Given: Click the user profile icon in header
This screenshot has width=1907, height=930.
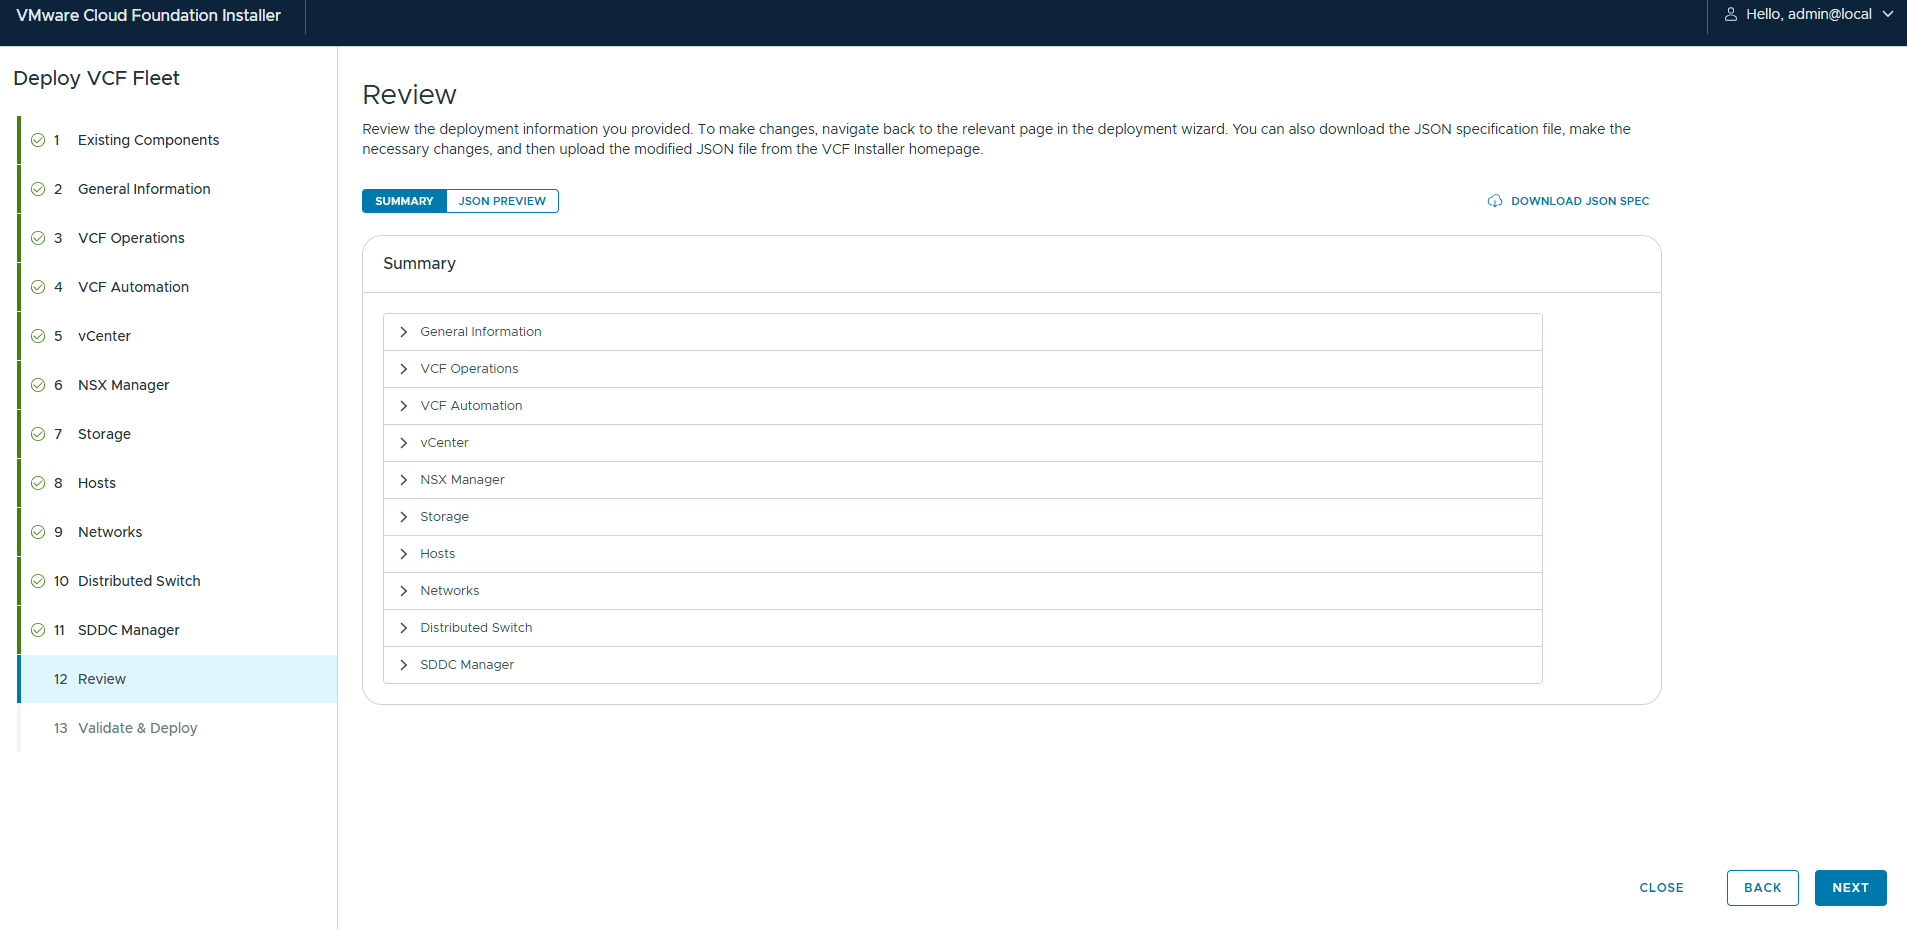Looking at the screenshot, I should pyautogui.click(x=1730, y=14).
